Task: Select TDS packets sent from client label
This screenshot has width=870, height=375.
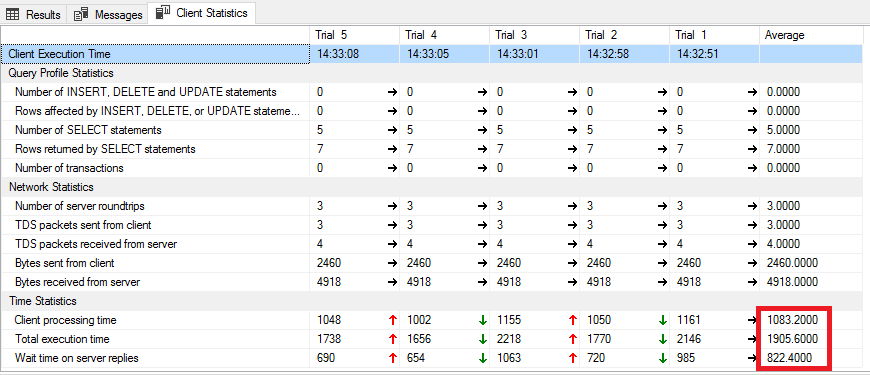Action: [83, 225]
